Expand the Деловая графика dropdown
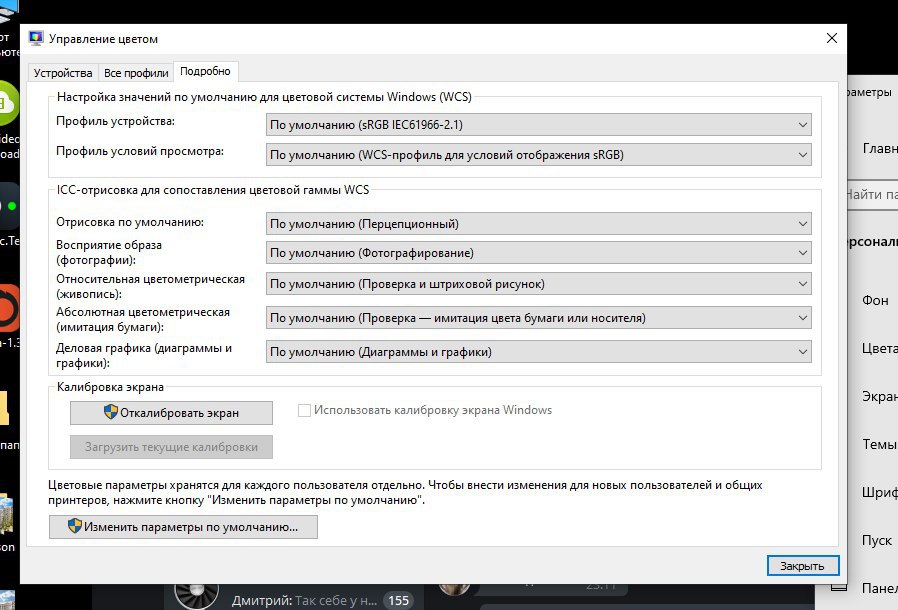 [x=538, y=352]
